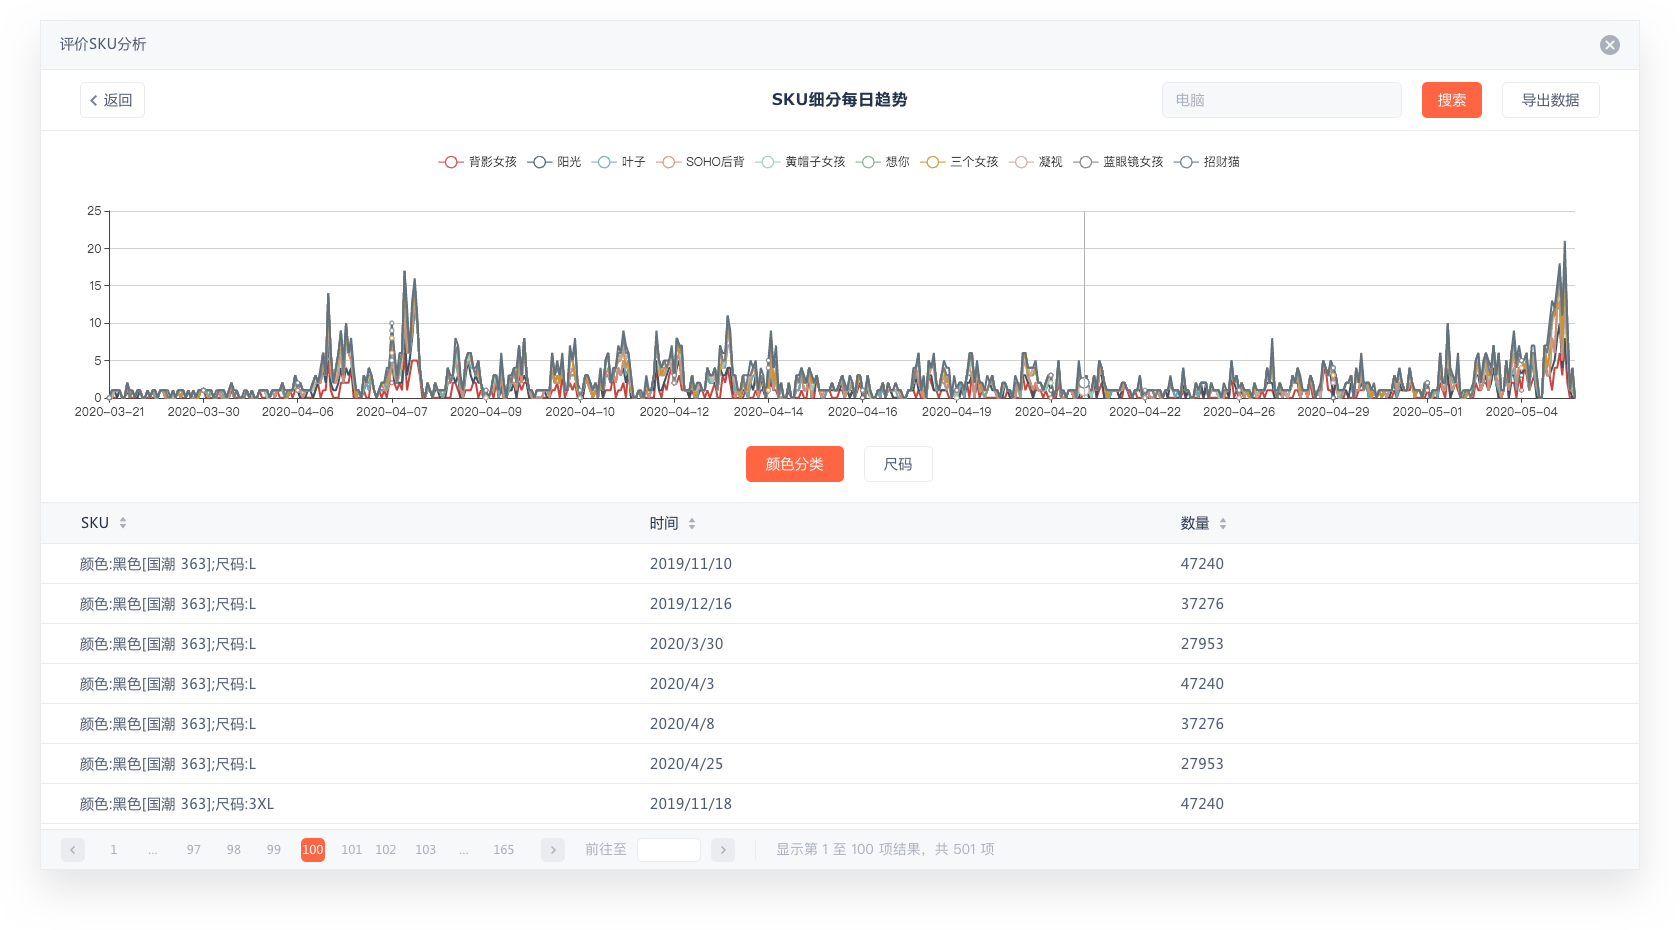
Task: Select the 2020/4/25 date cell
Action: 686,764
